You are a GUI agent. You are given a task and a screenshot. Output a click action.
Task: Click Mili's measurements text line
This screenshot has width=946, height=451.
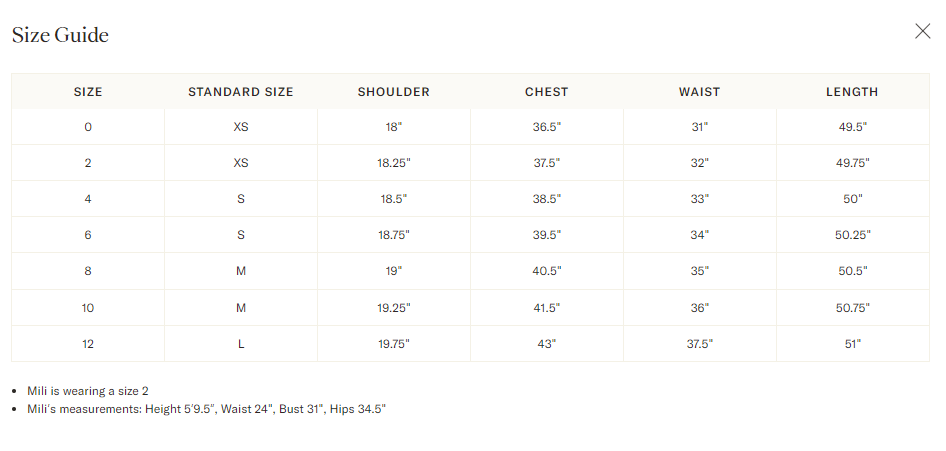[206, 409]
